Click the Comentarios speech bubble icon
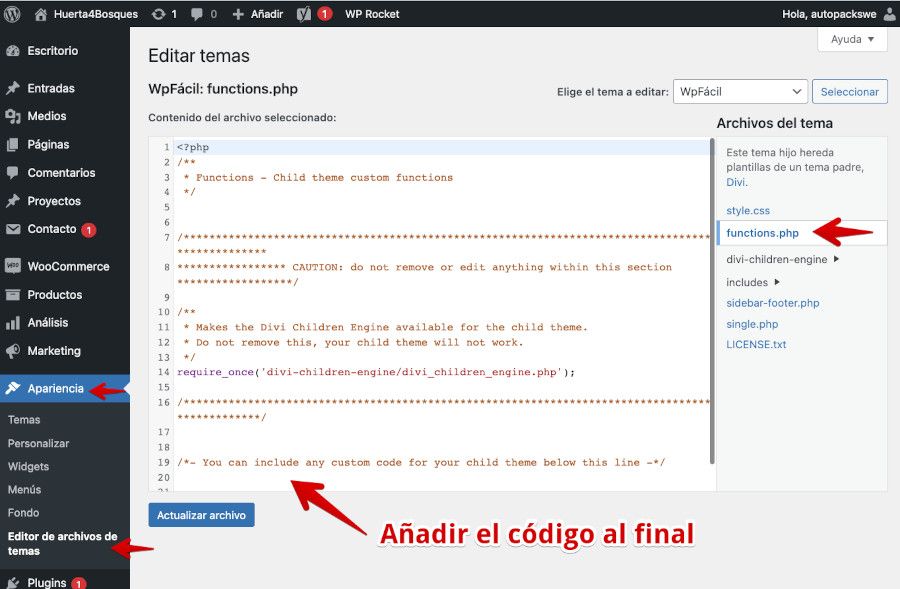This screenshot has width=900, height=589. point(13,173)
